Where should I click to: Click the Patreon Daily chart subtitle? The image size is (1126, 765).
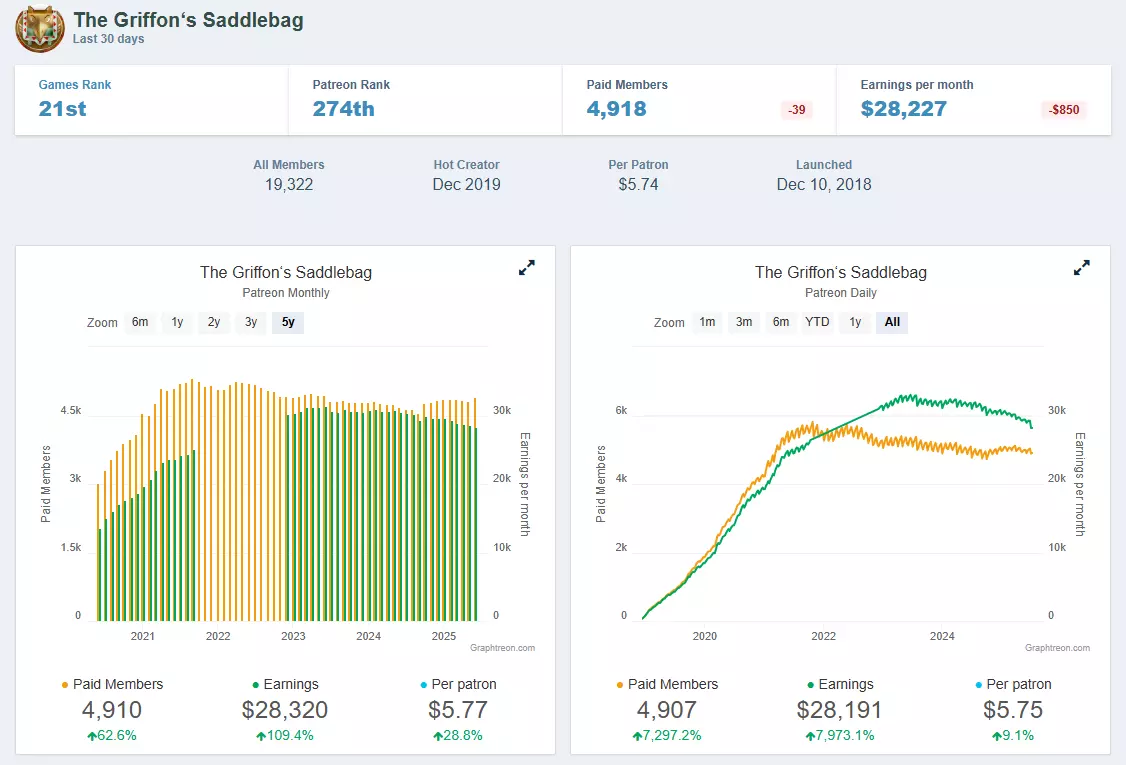click(841, 293)
